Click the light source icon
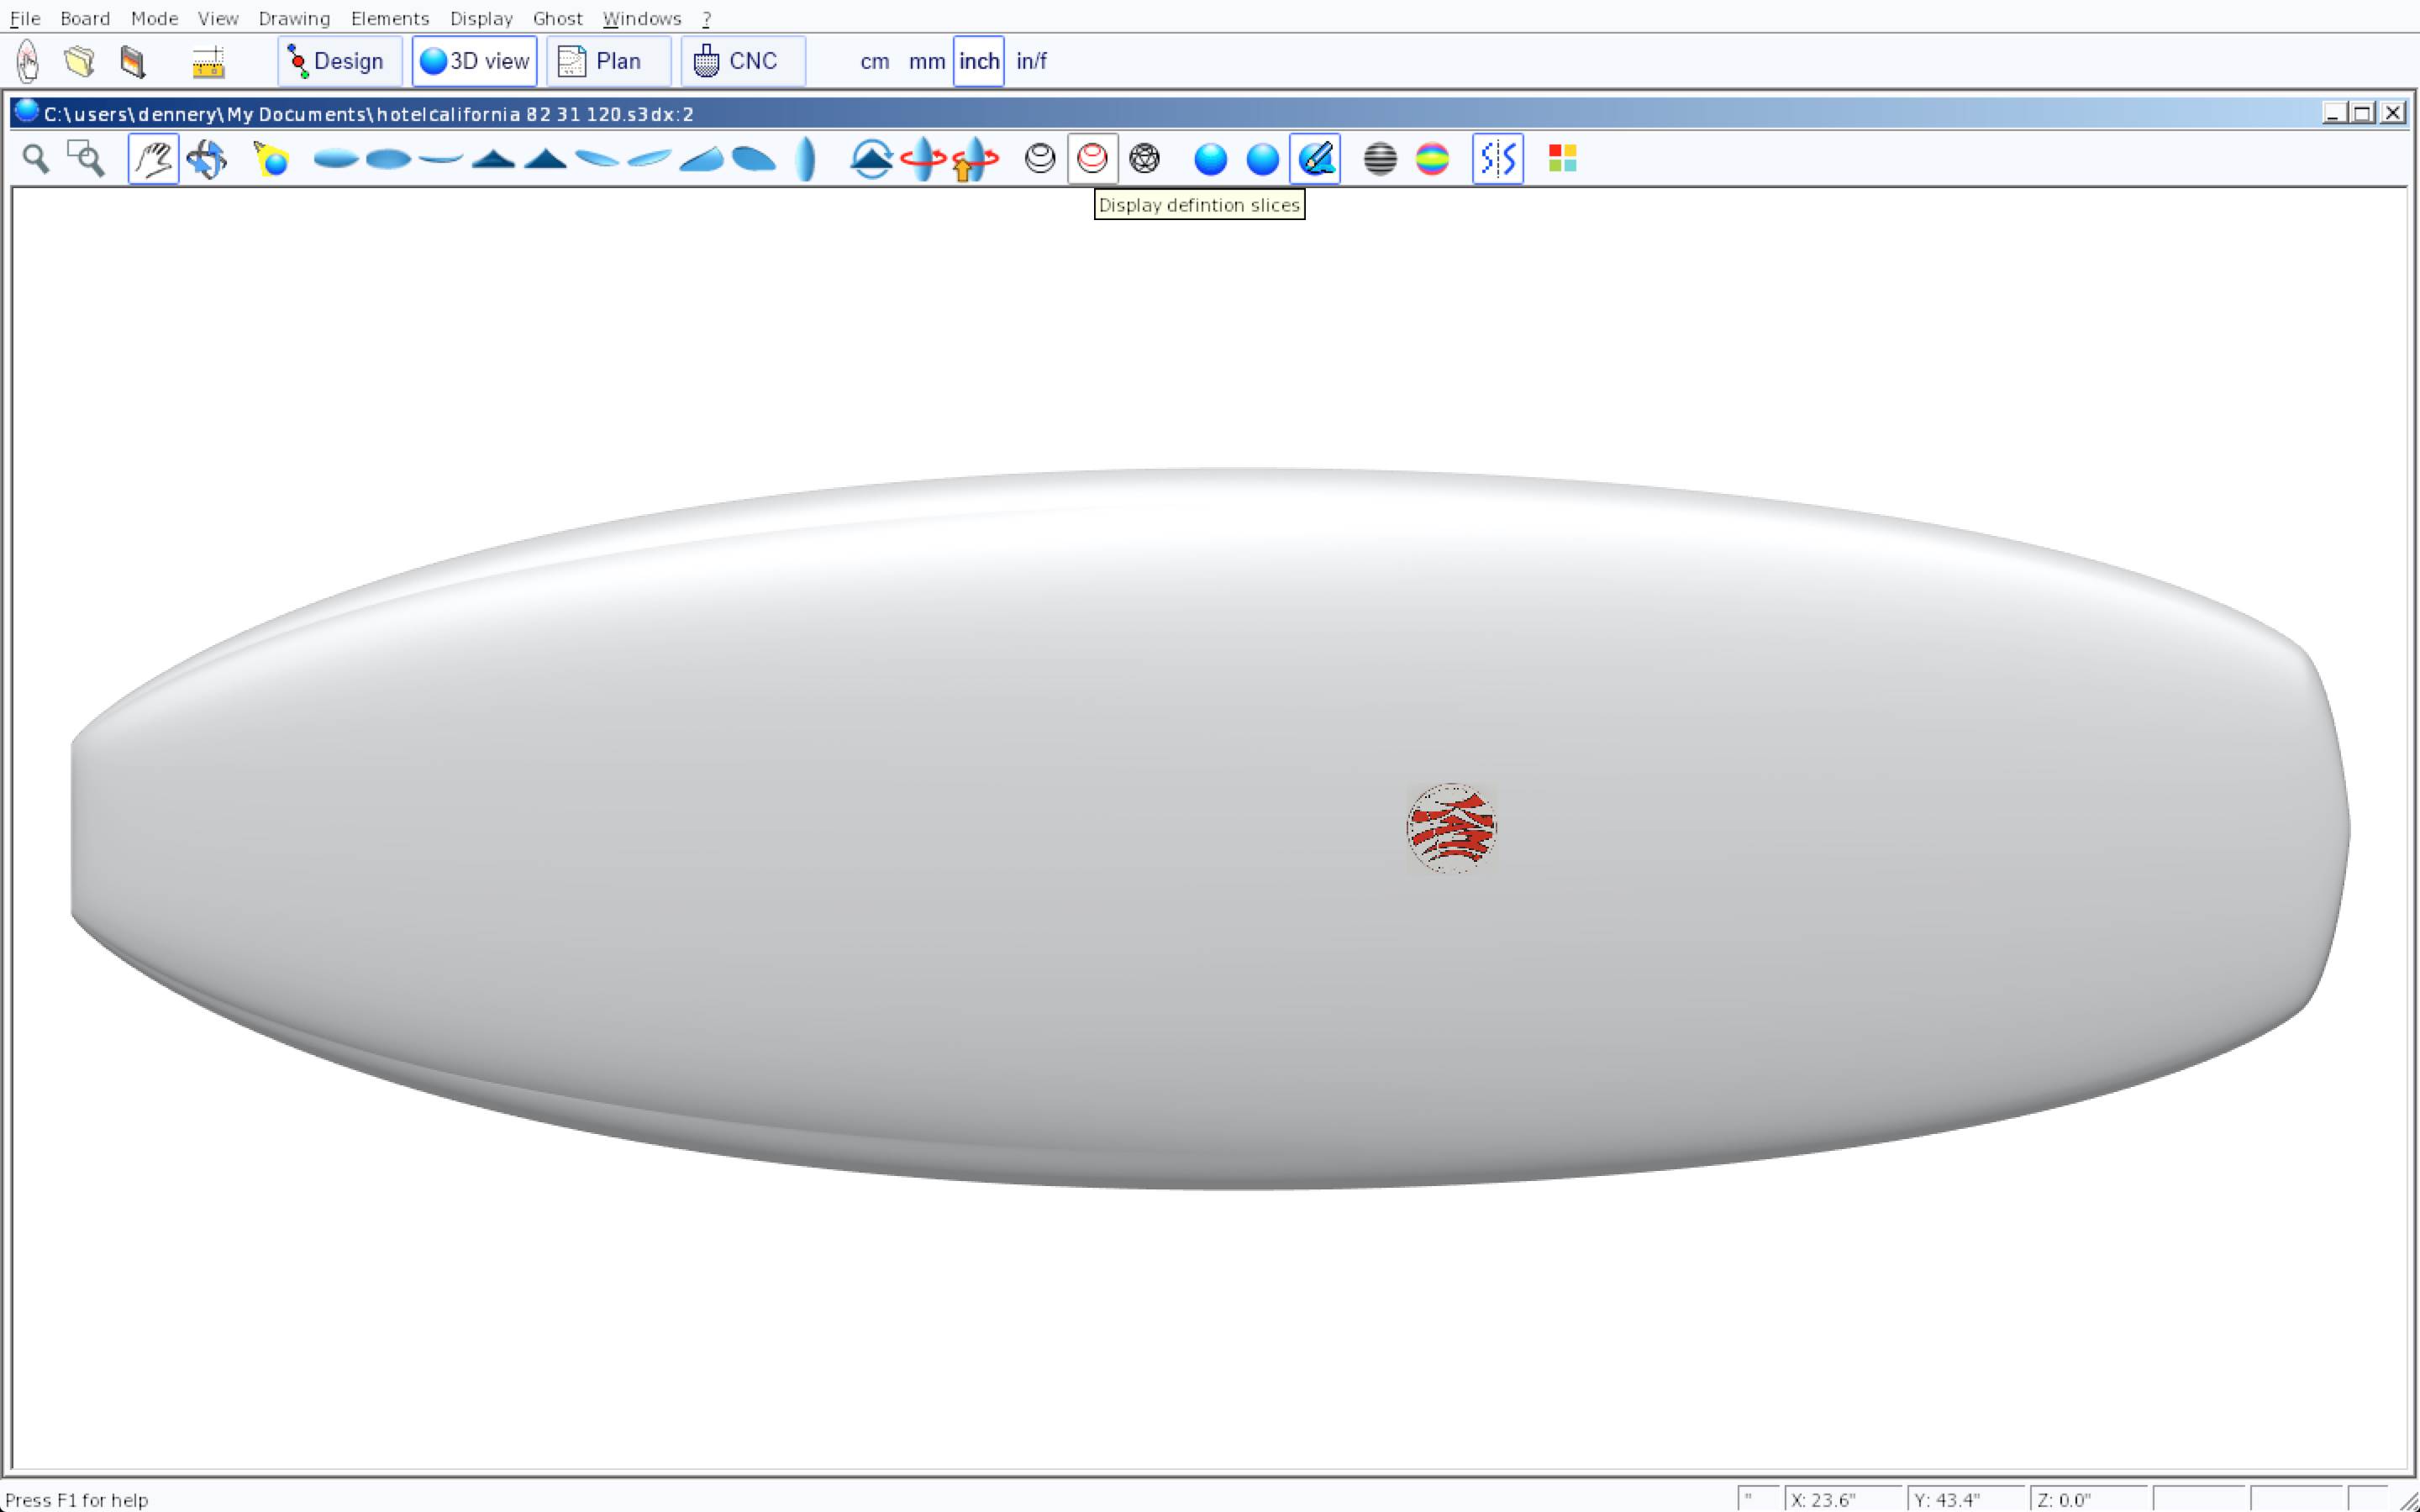Image resolution: width=2420 pixels, height=1512 pixels. tap(271, 159)
